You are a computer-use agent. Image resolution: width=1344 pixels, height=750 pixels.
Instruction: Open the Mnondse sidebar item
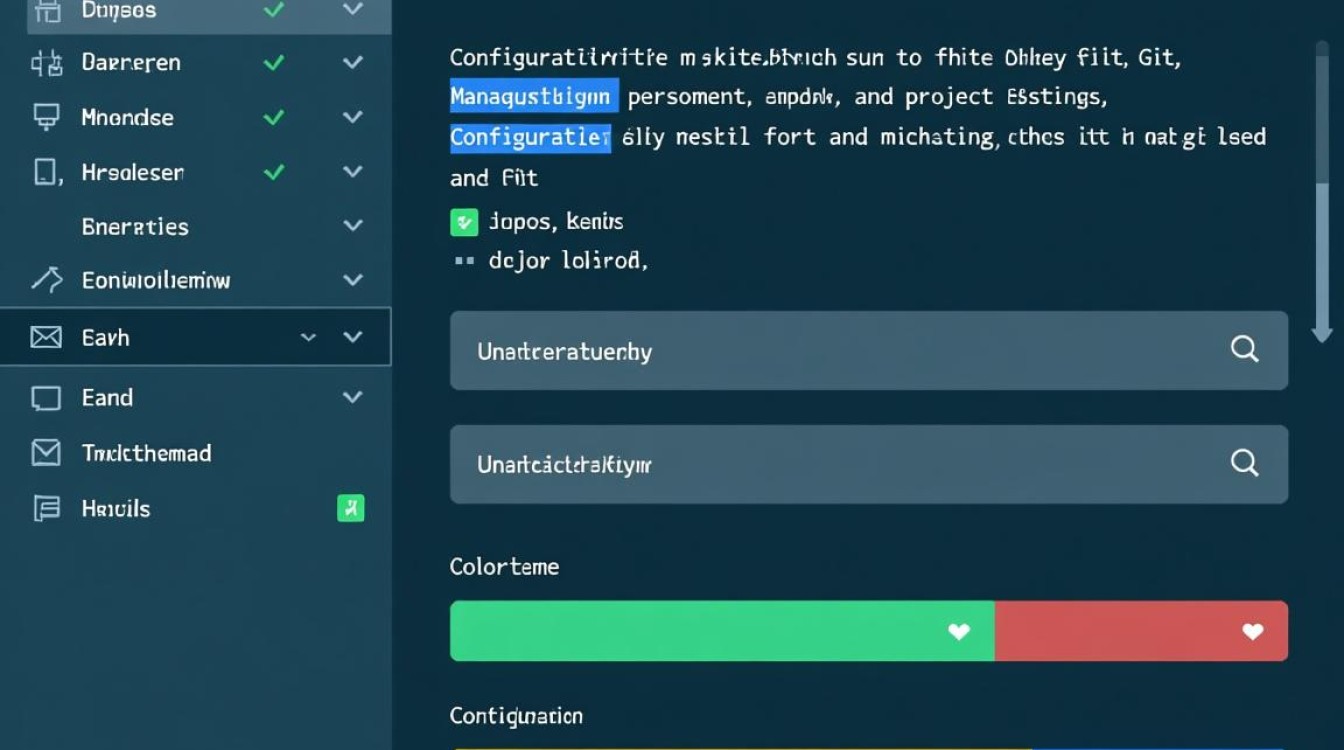[x=127, y=117]
